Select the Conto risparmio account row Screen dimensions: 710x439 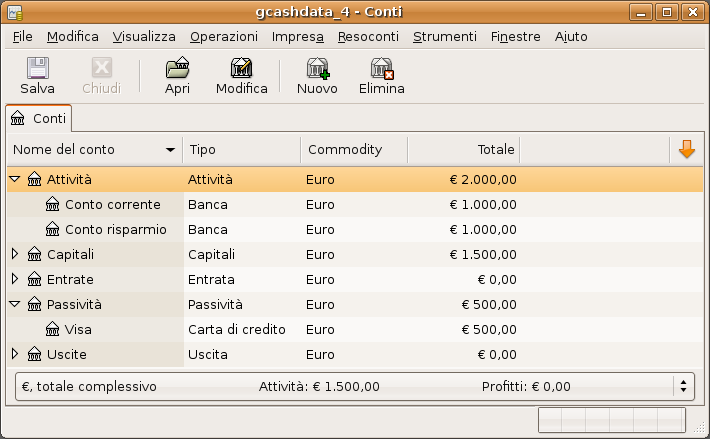[x=115, y=229]
